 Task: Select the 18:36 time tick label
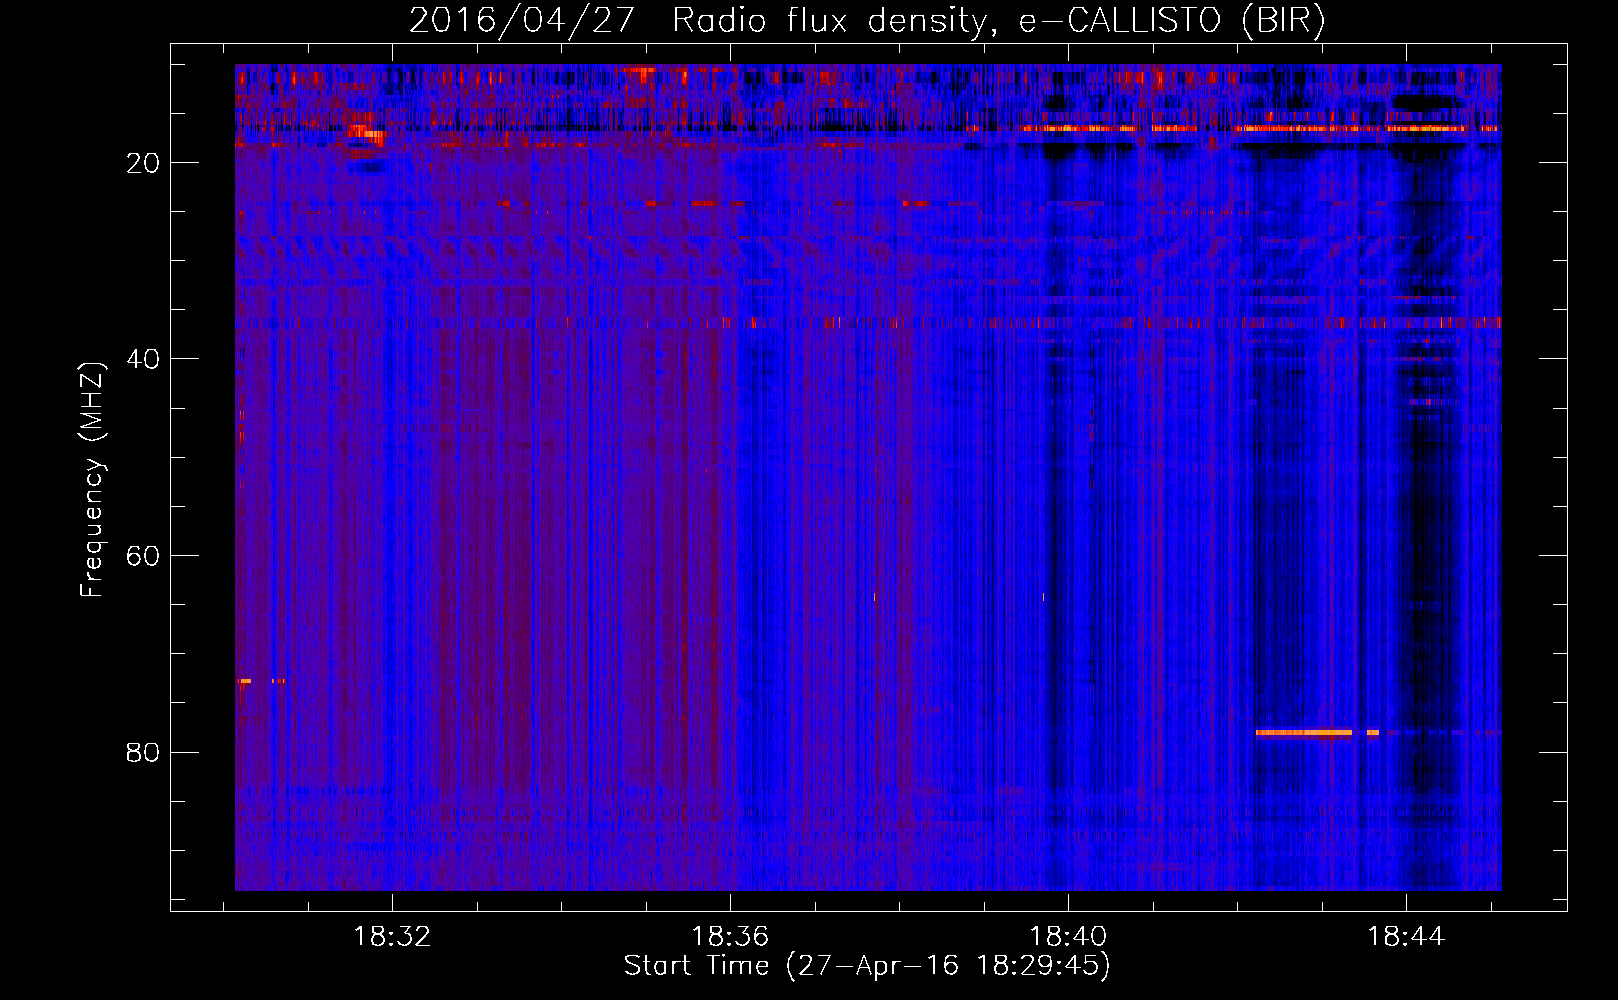730,937
